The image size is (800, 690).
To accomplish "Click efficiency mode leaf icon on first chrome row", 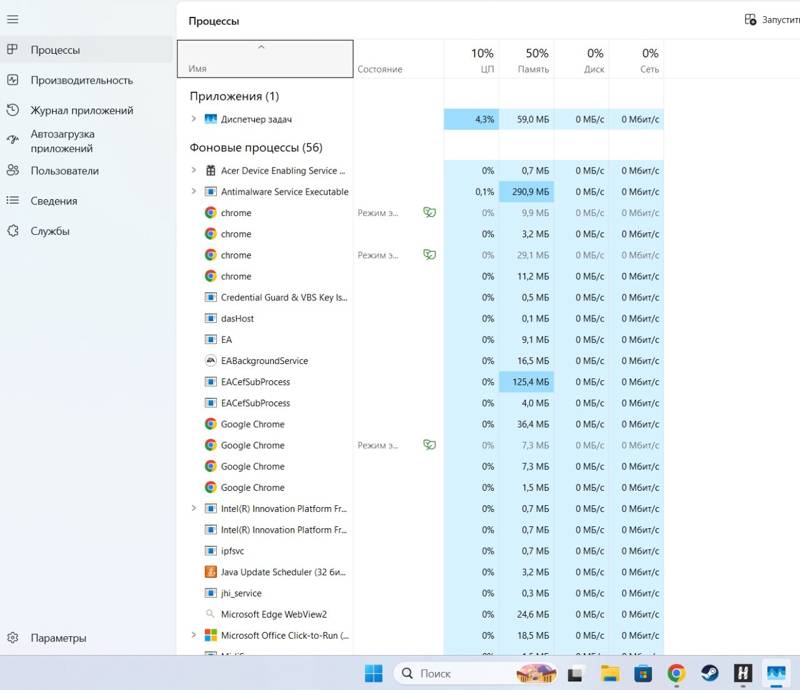I will (430, 212).
